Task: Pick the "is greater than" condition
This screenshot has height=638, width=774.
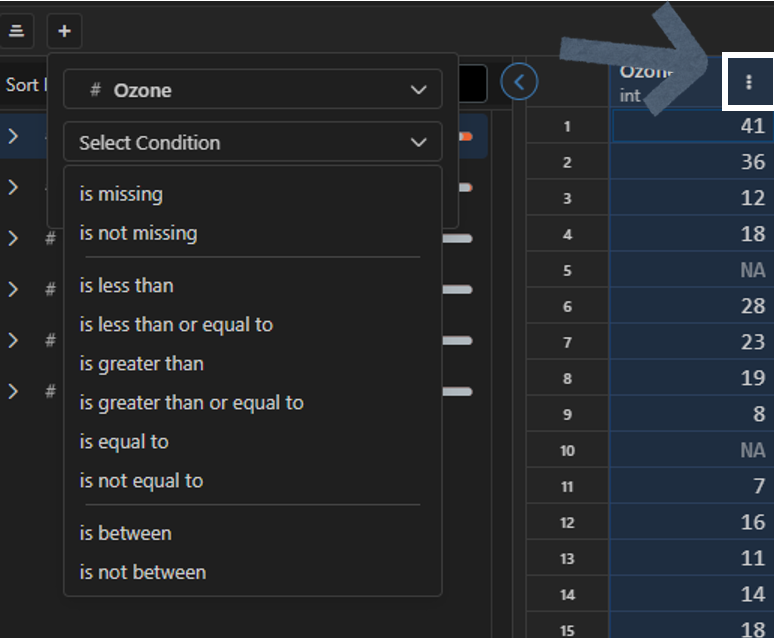Action: click(141, 363)
